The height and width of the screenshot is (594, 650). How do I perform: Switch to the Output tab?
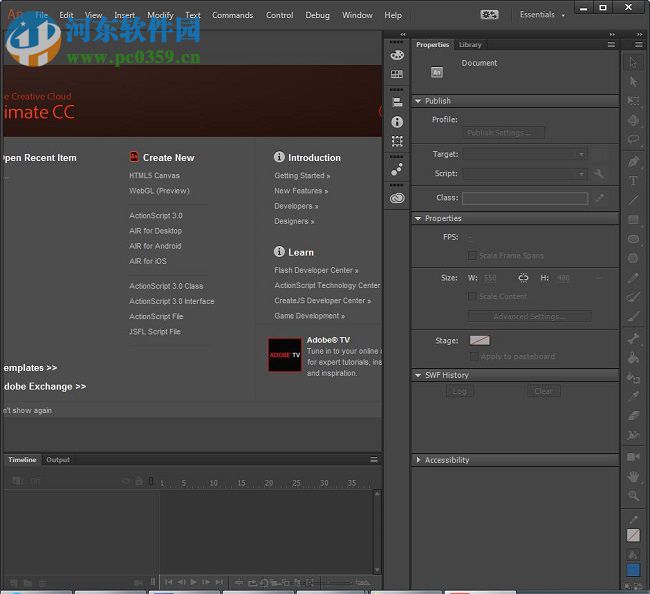pos(58,460)
